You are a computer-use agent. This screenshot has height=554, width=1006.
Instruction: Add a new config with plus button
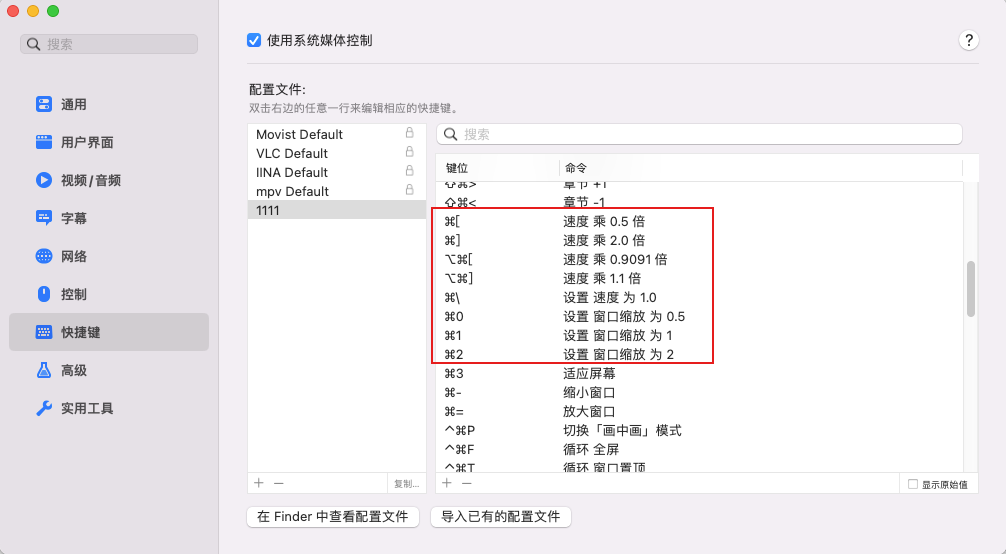[x=259, y=483]
